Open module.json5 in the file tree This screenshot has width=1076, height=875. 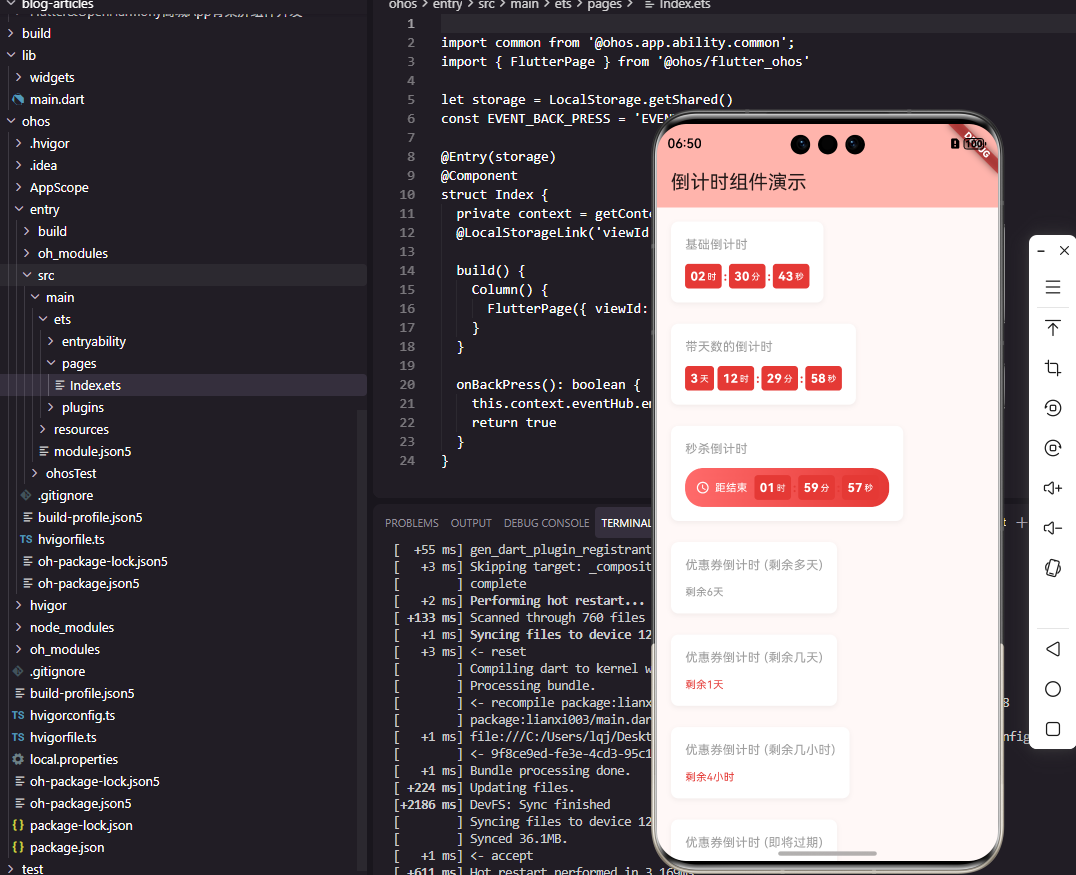click(93, 451)
